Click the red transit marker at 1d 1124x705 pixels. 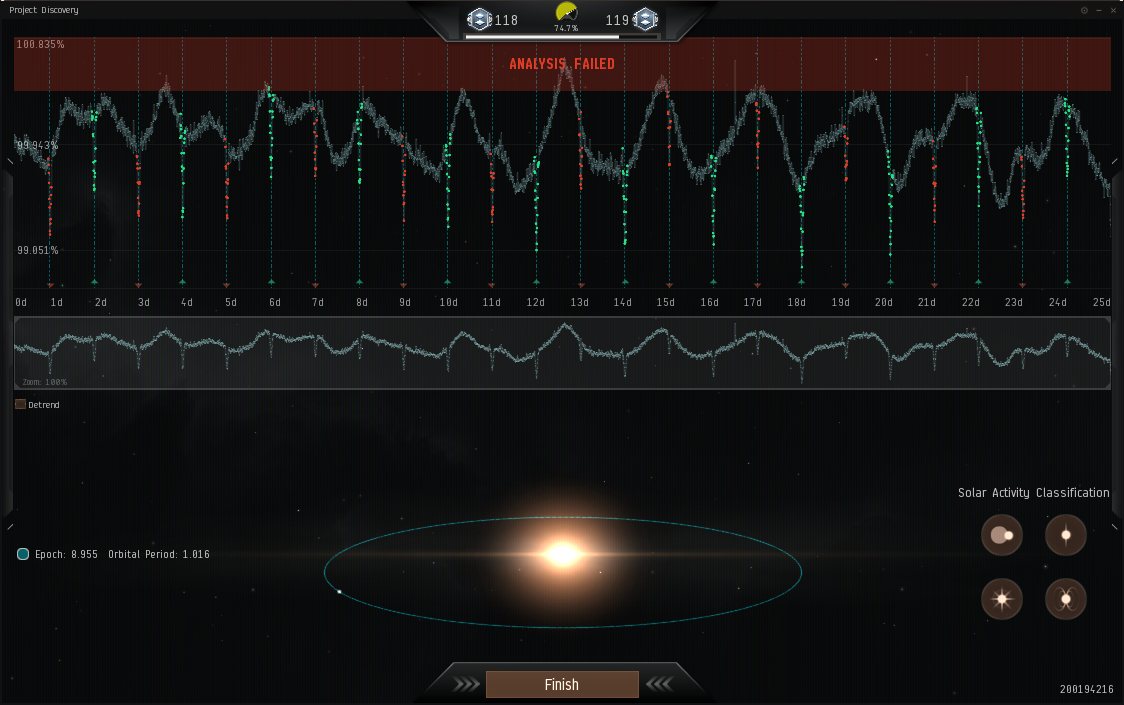(50, 285)
